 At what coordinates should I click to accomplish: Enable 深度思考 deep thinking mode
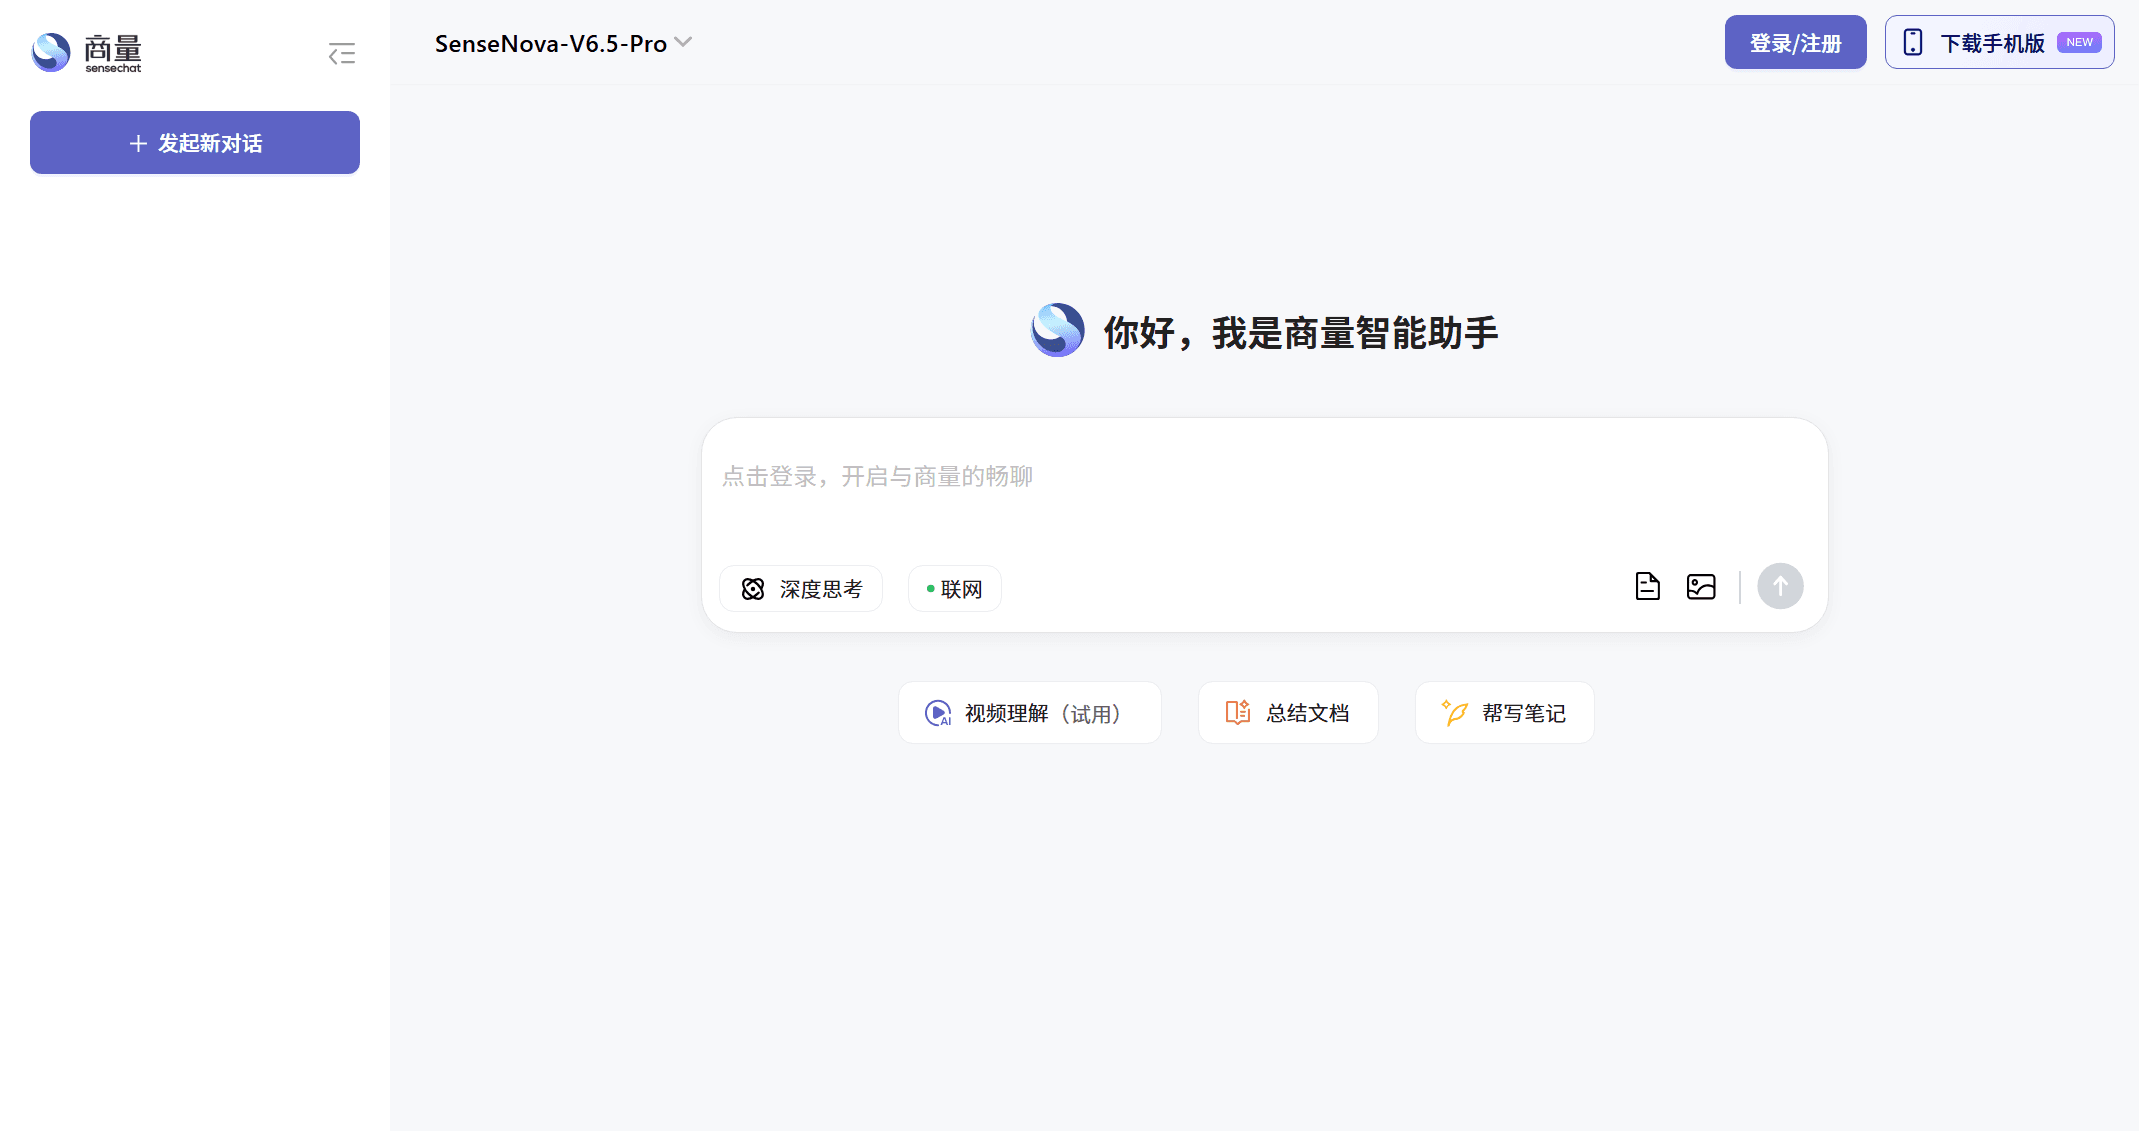800,589
